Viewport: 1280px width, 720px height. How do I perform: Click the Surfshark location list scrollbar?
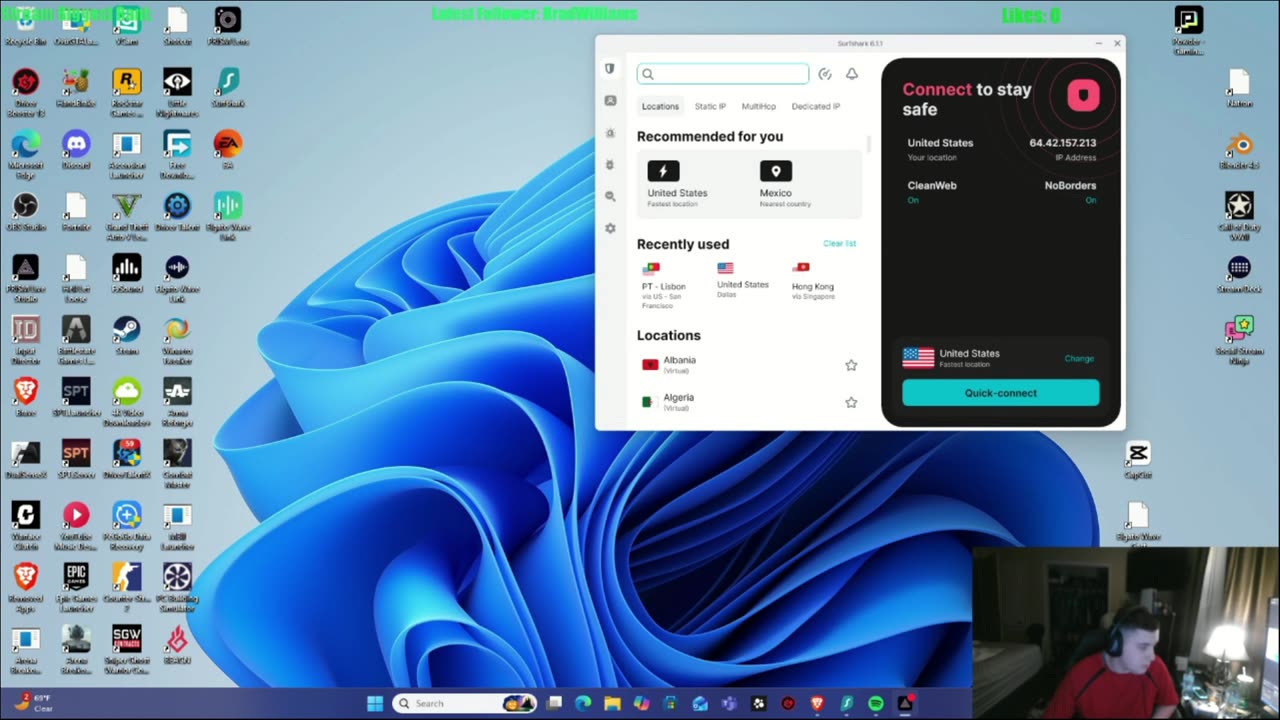[869, 144]
